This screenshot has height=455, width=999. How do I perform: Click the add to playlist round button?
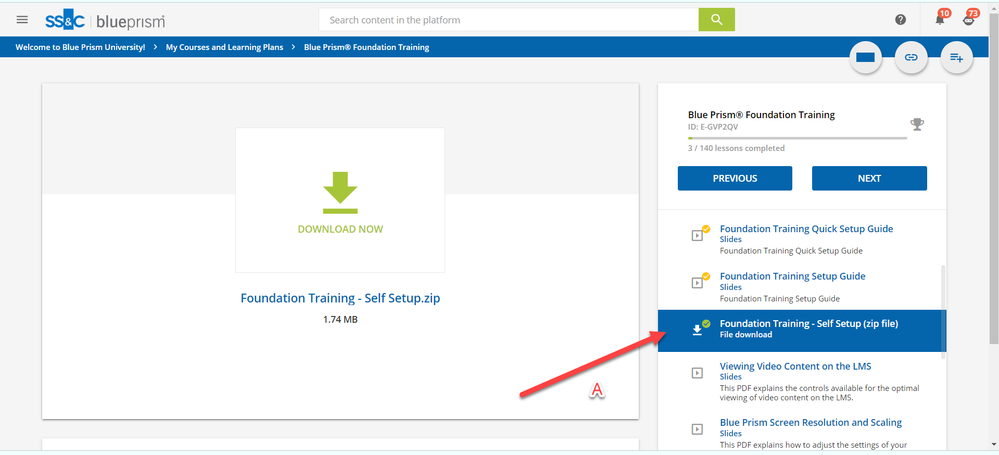coord(957,57)
